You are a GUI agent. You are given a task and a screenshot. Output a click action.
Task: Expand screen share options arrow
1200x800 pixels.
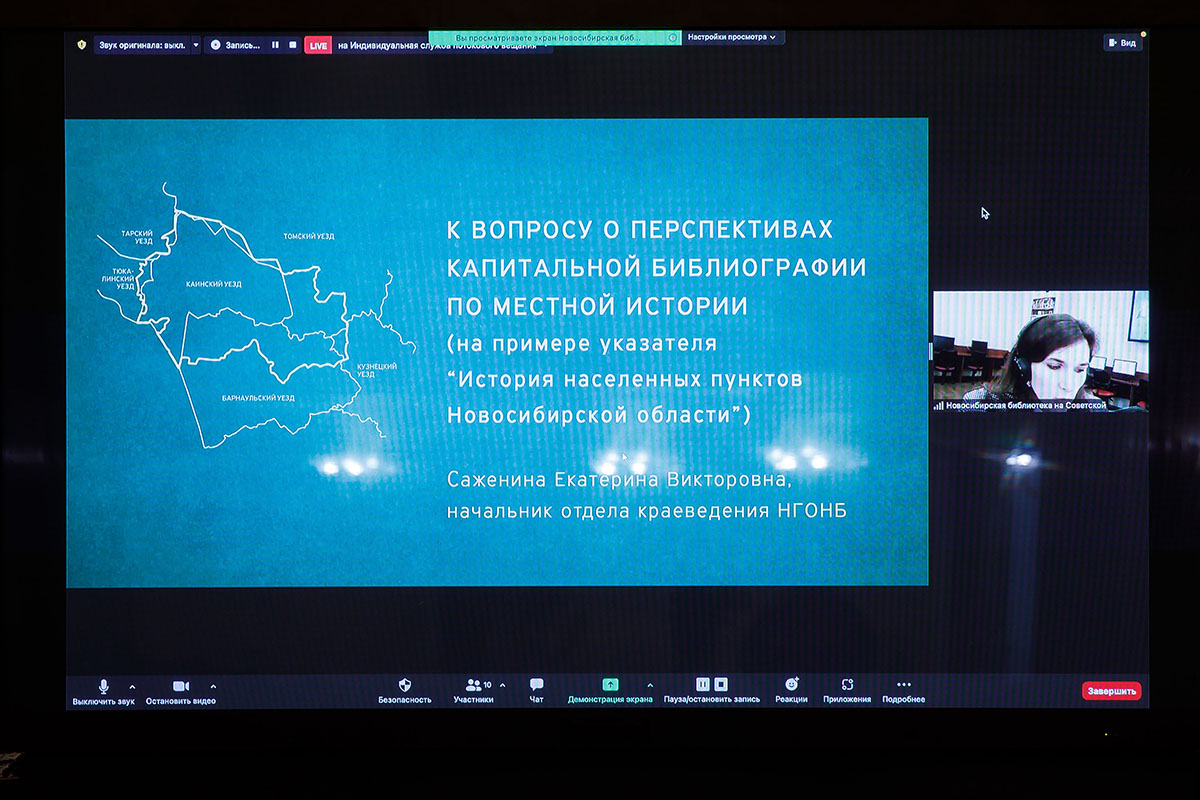pyautogui.click(x=651, y=685)
